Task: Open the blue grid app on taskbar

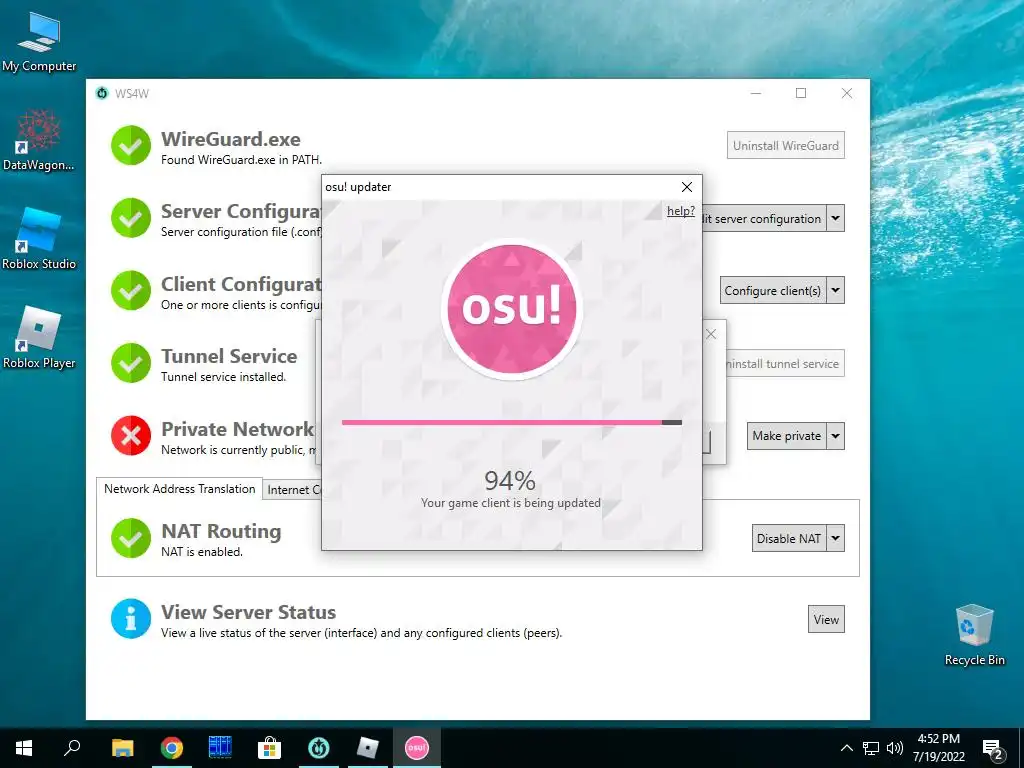Action: [220, 748]
